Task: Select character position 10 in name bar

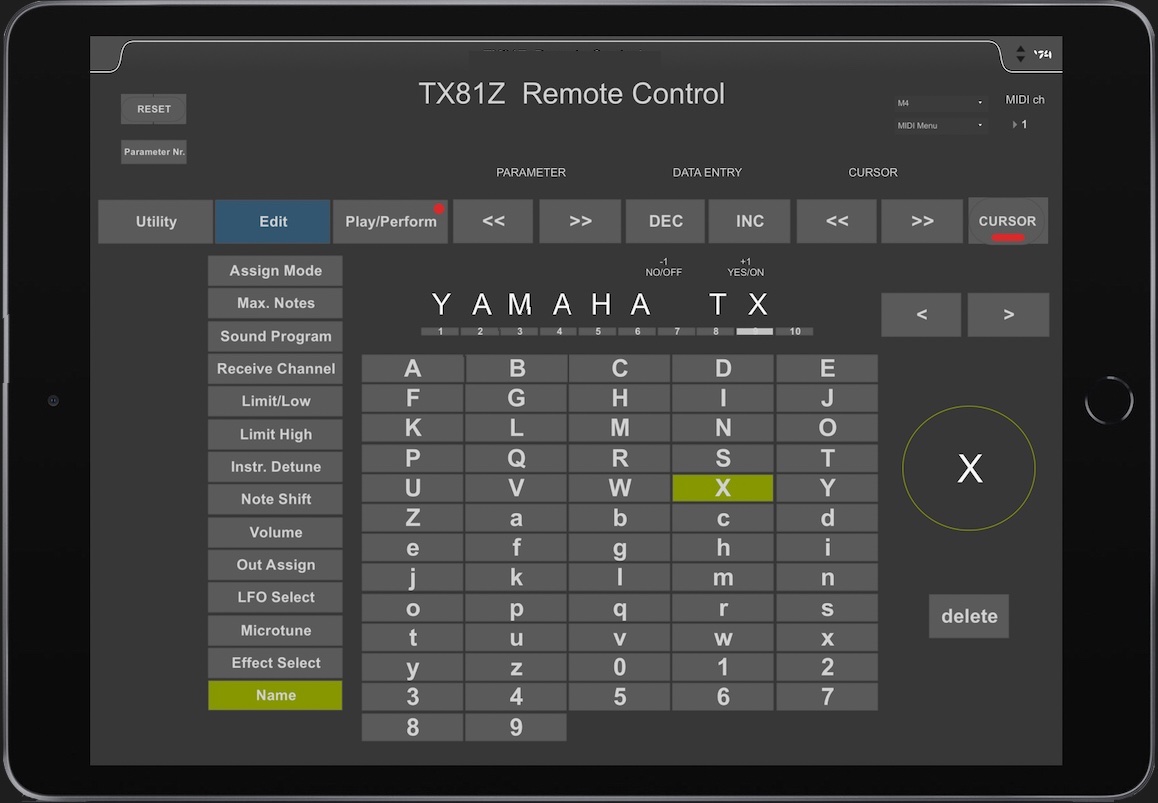Action: click(x=795, y=331)
